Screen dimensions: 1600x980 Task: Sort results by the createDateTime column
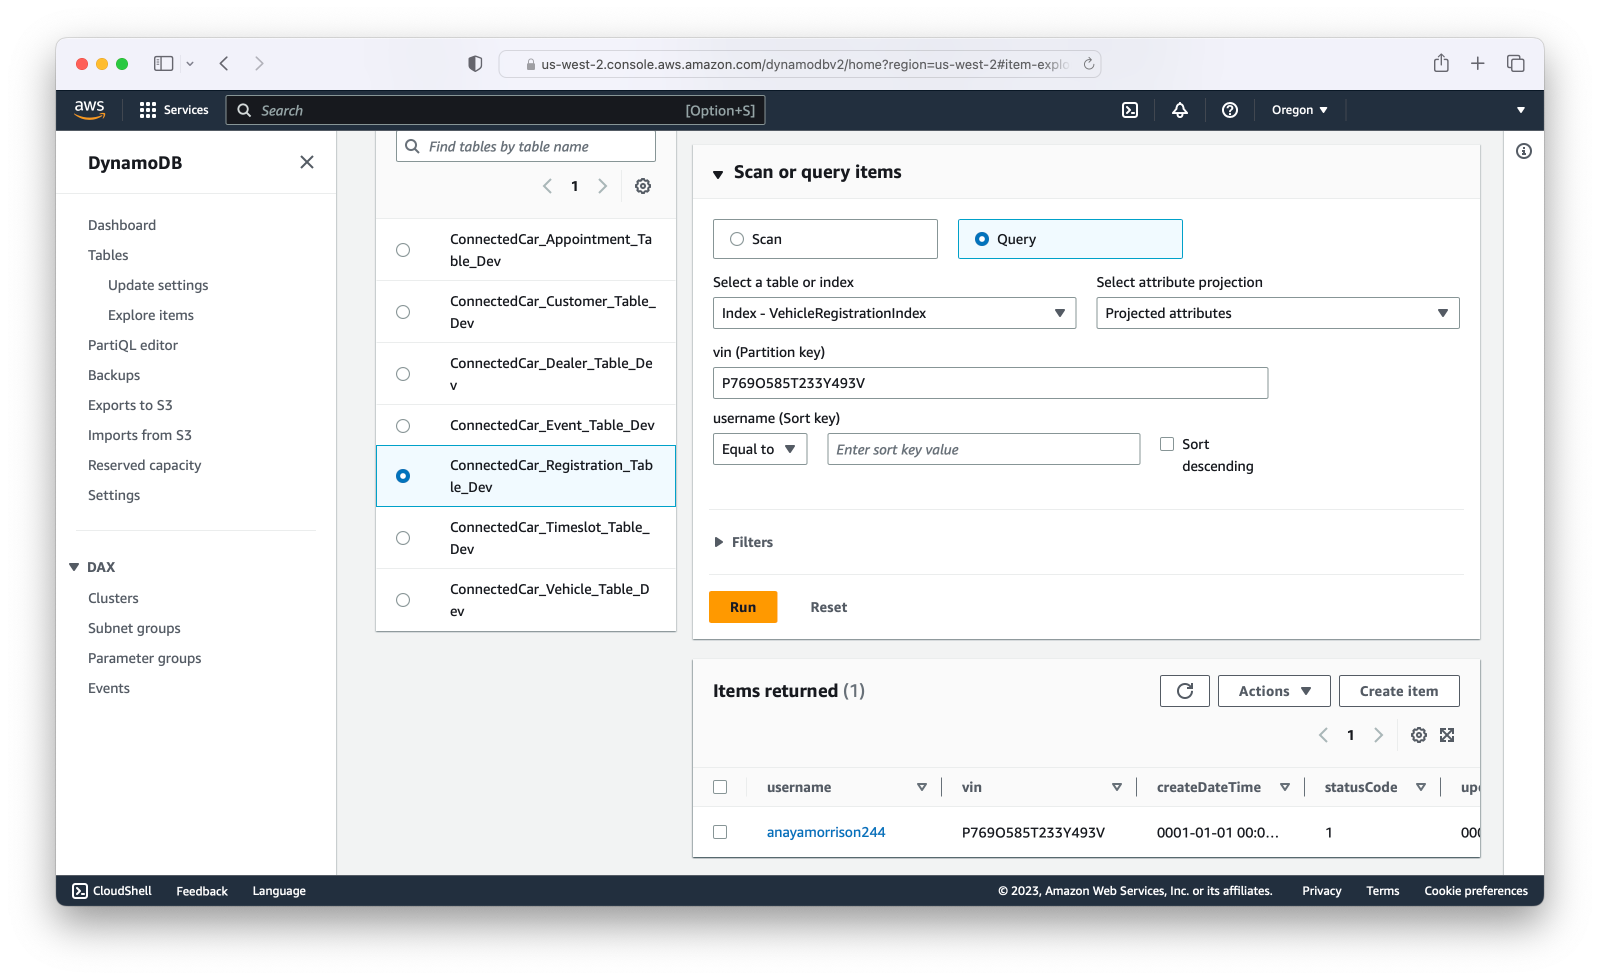(1285, 788)
